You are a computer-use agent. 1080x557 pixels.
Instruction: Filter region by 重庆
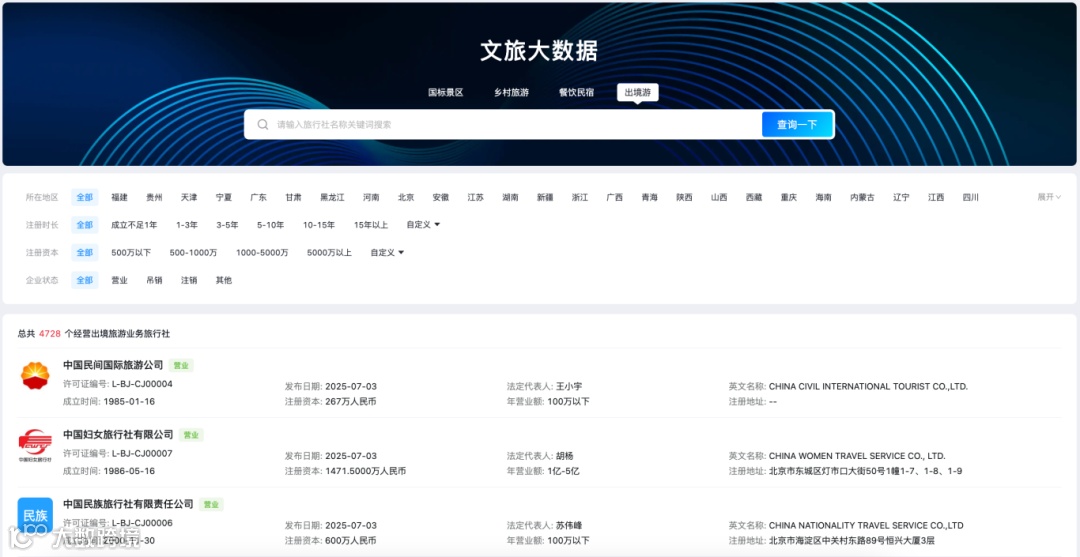click(789, 197)
